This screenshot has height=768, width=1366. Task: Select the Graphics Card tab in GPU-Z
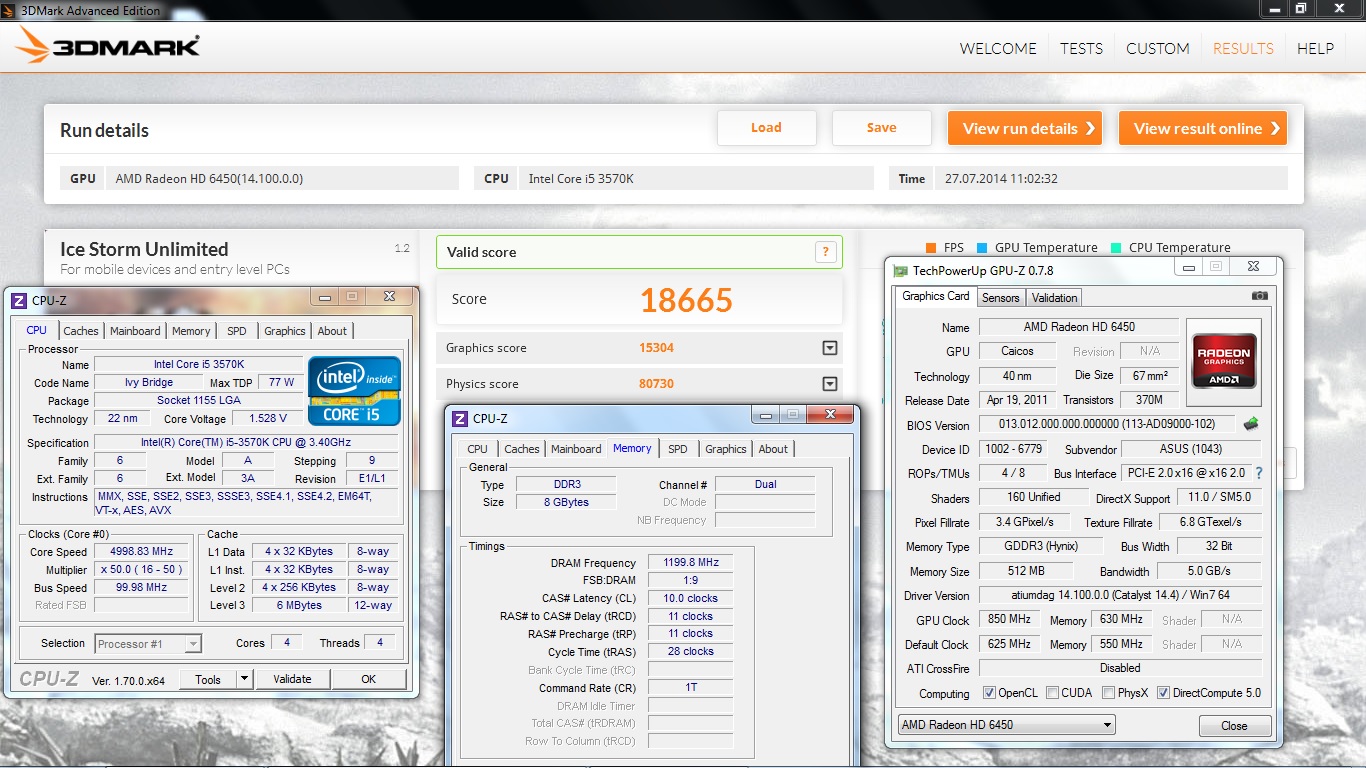936,296
